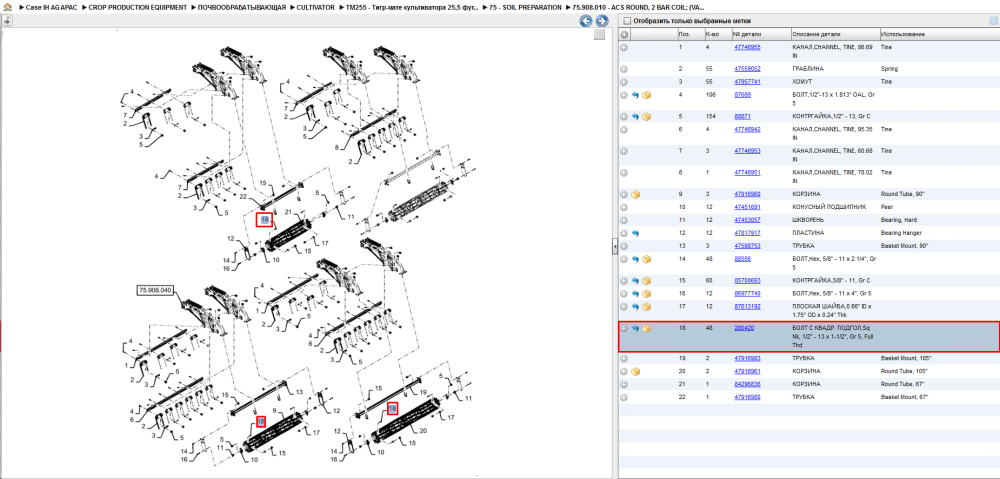This screenshot has height=479, width=1000.
Task: Add part 47746955 using its plus icon
Action: coord(624,47)
